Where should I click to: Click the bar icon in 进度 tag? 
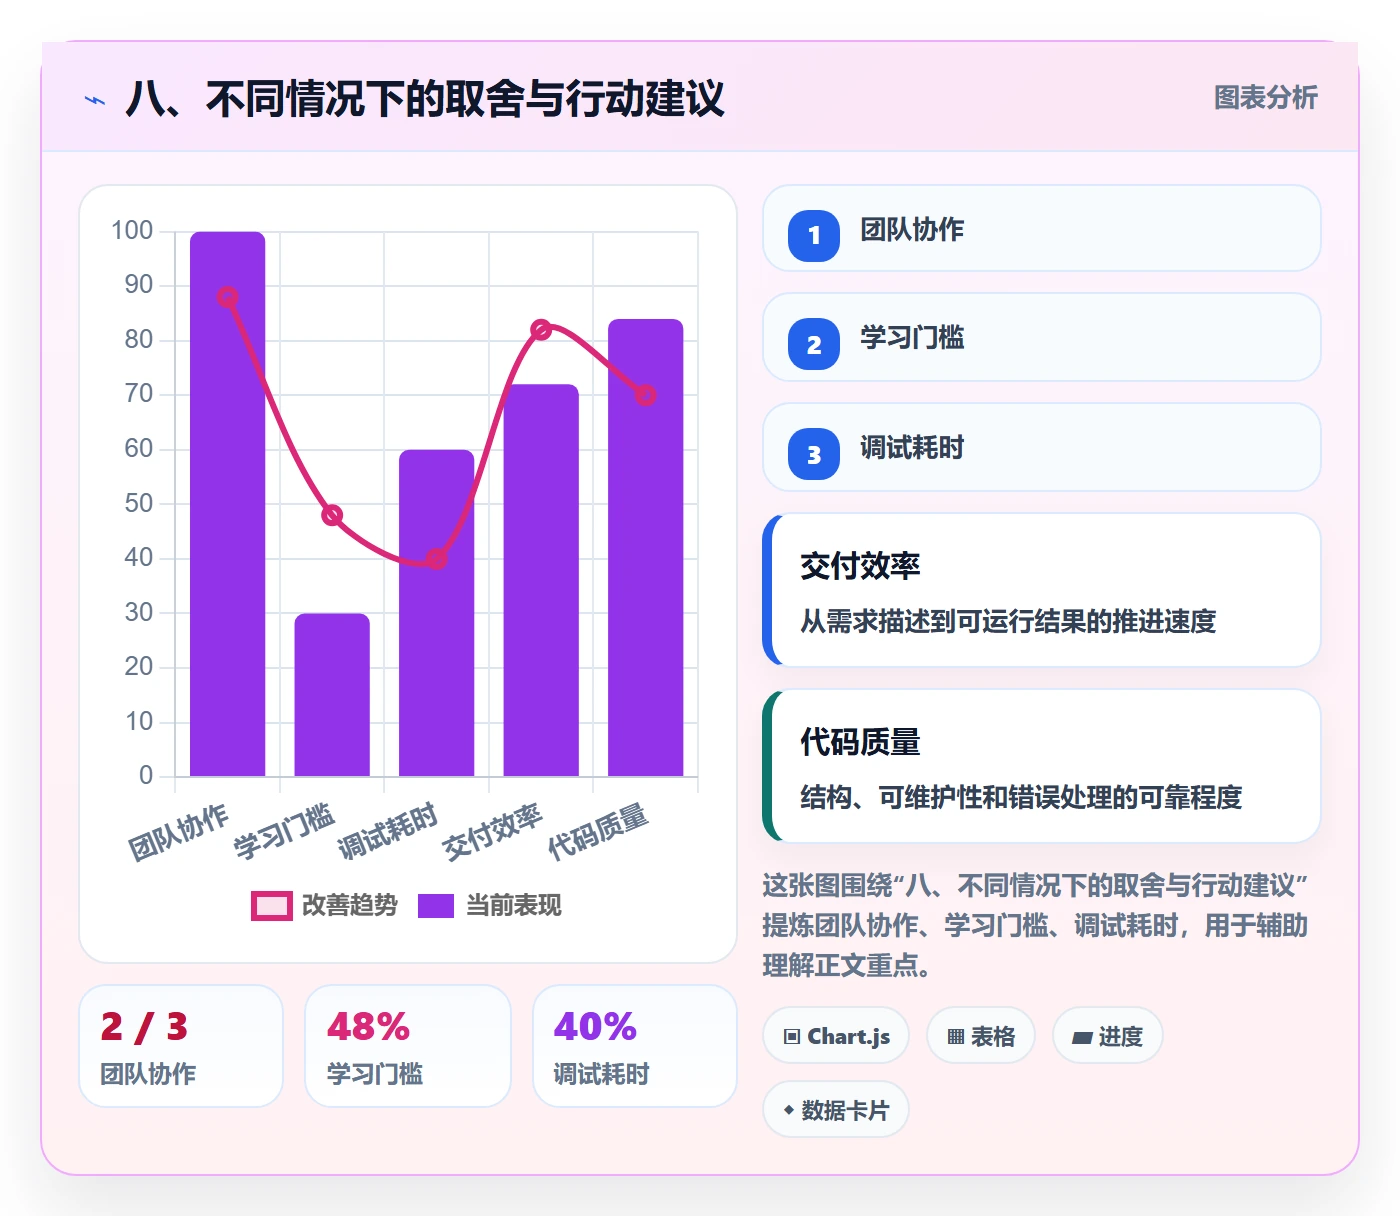click(1082, 1037)
